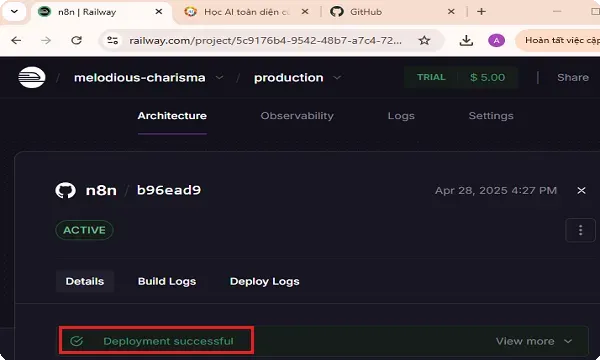Image resolution: width=600 pixels, height=360 pixels.
Task: Select the Details tab
Action: (85, 281)
